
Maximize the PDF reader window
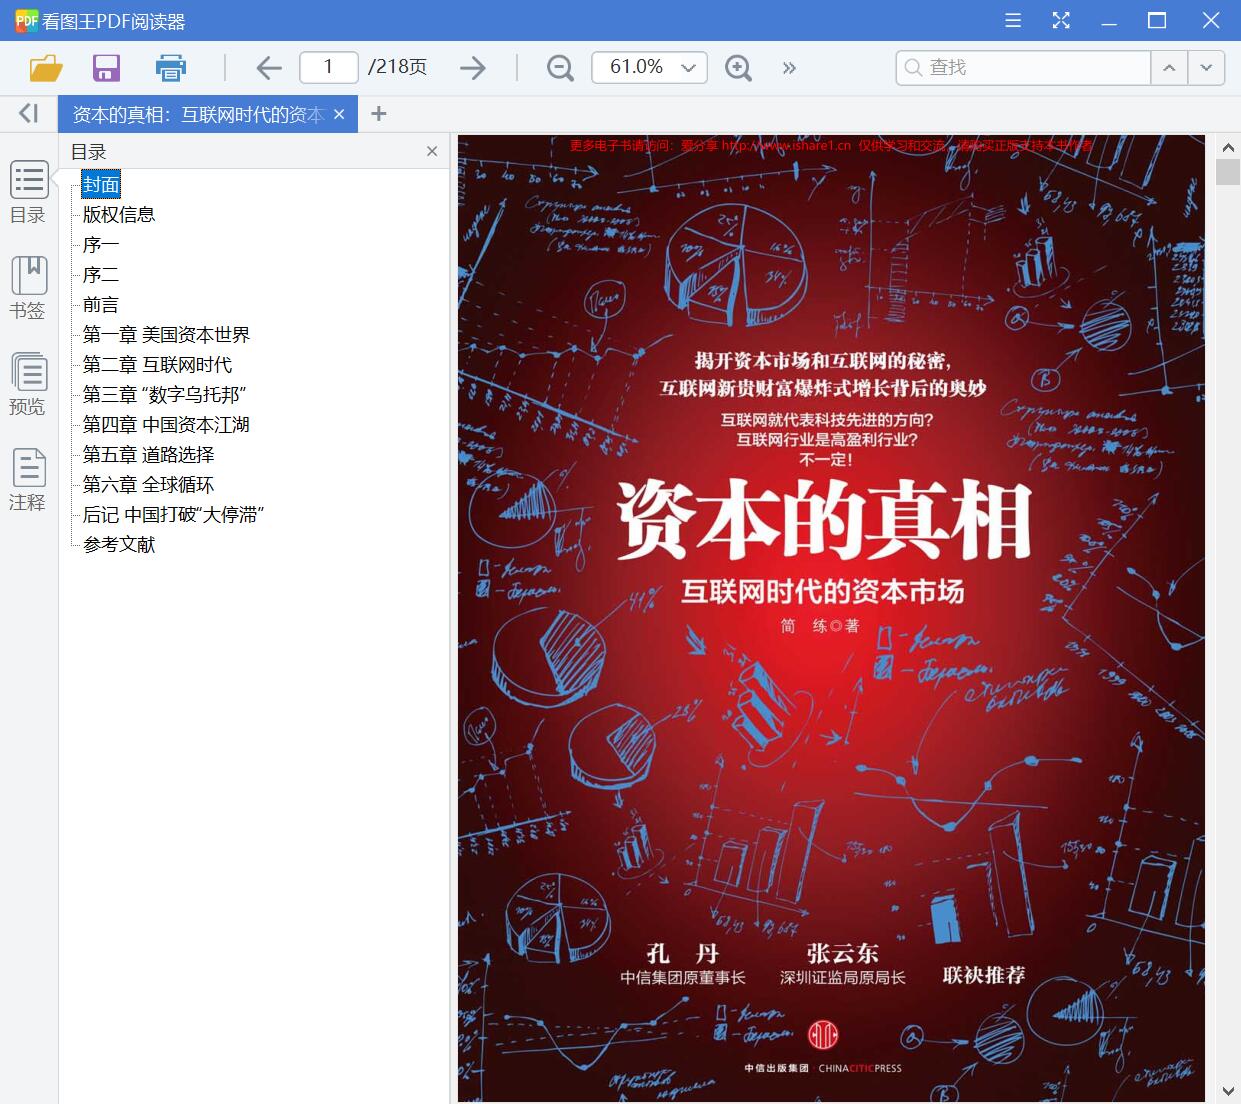[x=1157, y=20]
